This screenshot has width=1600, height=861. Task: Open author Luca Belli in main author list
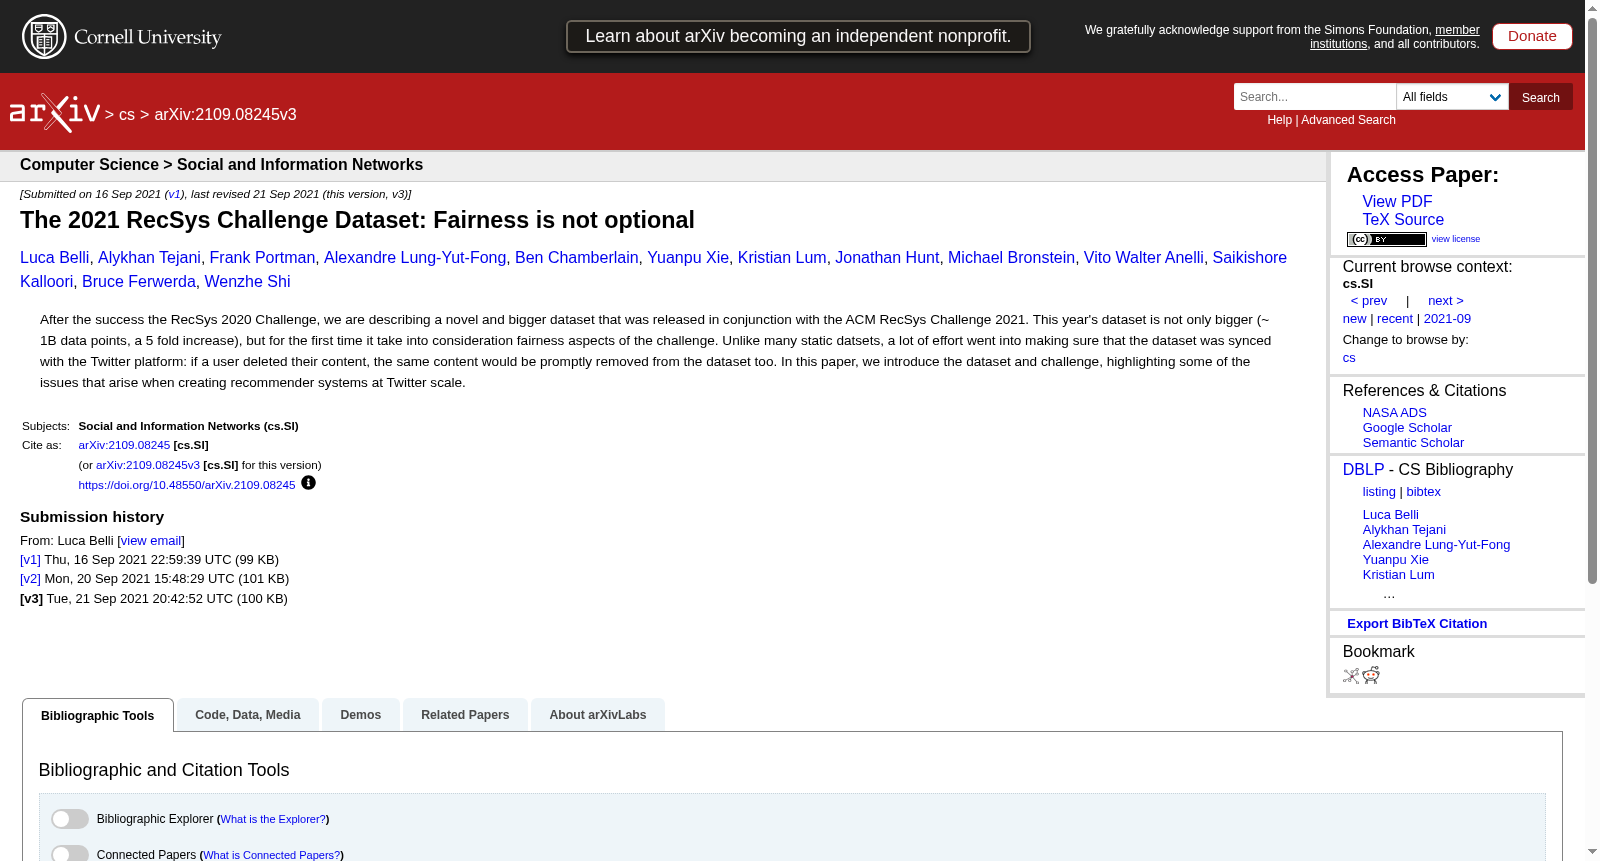[54, 258]
